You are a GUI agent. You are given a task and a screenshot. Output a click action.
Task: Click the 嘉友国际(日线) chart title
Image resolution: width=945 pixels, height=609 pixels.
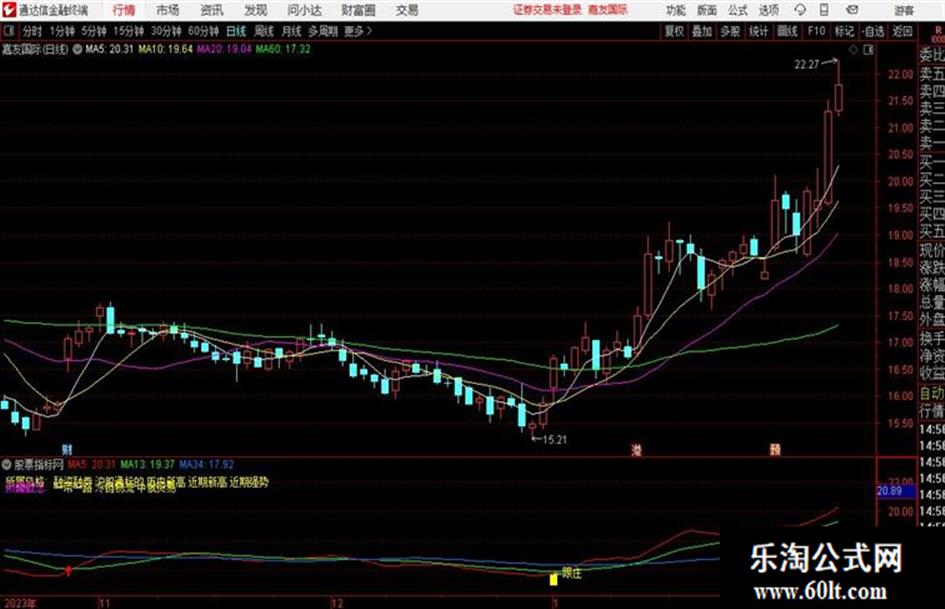click(x=35, y=49)
